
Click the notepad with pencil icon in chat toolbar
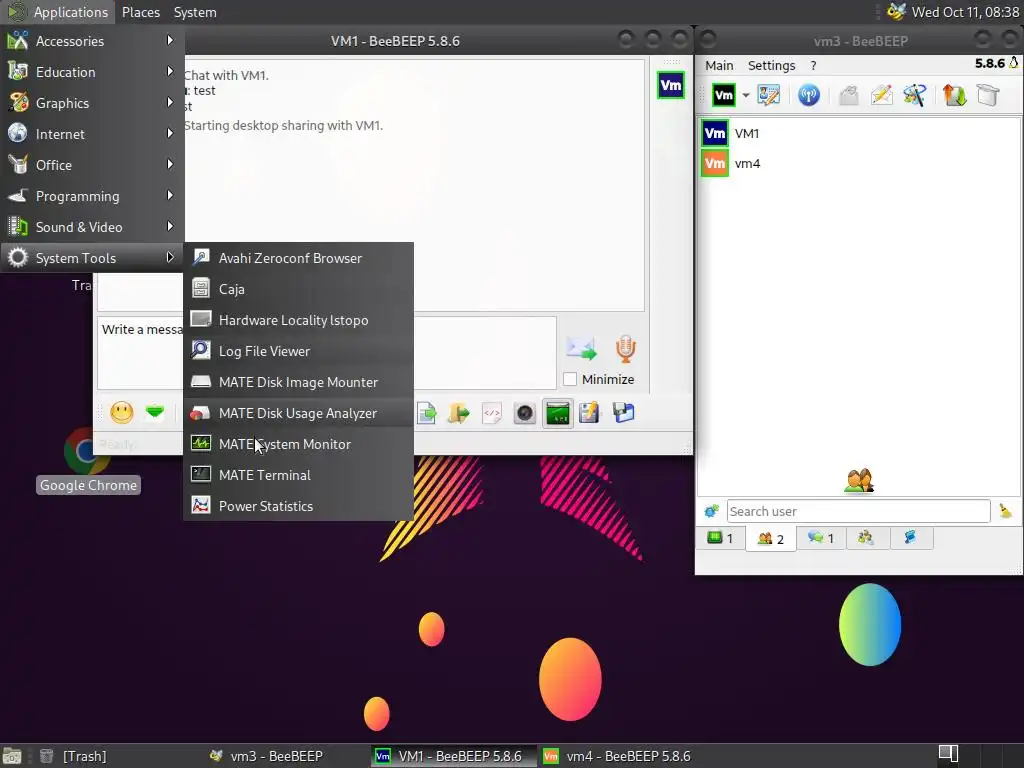point(589,413)
